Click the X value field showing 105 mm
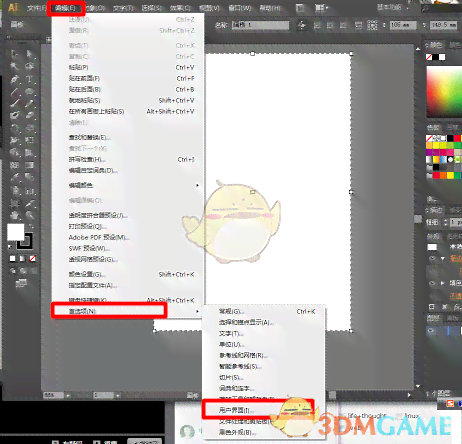 pyautogui.click(x=403, y=25)
